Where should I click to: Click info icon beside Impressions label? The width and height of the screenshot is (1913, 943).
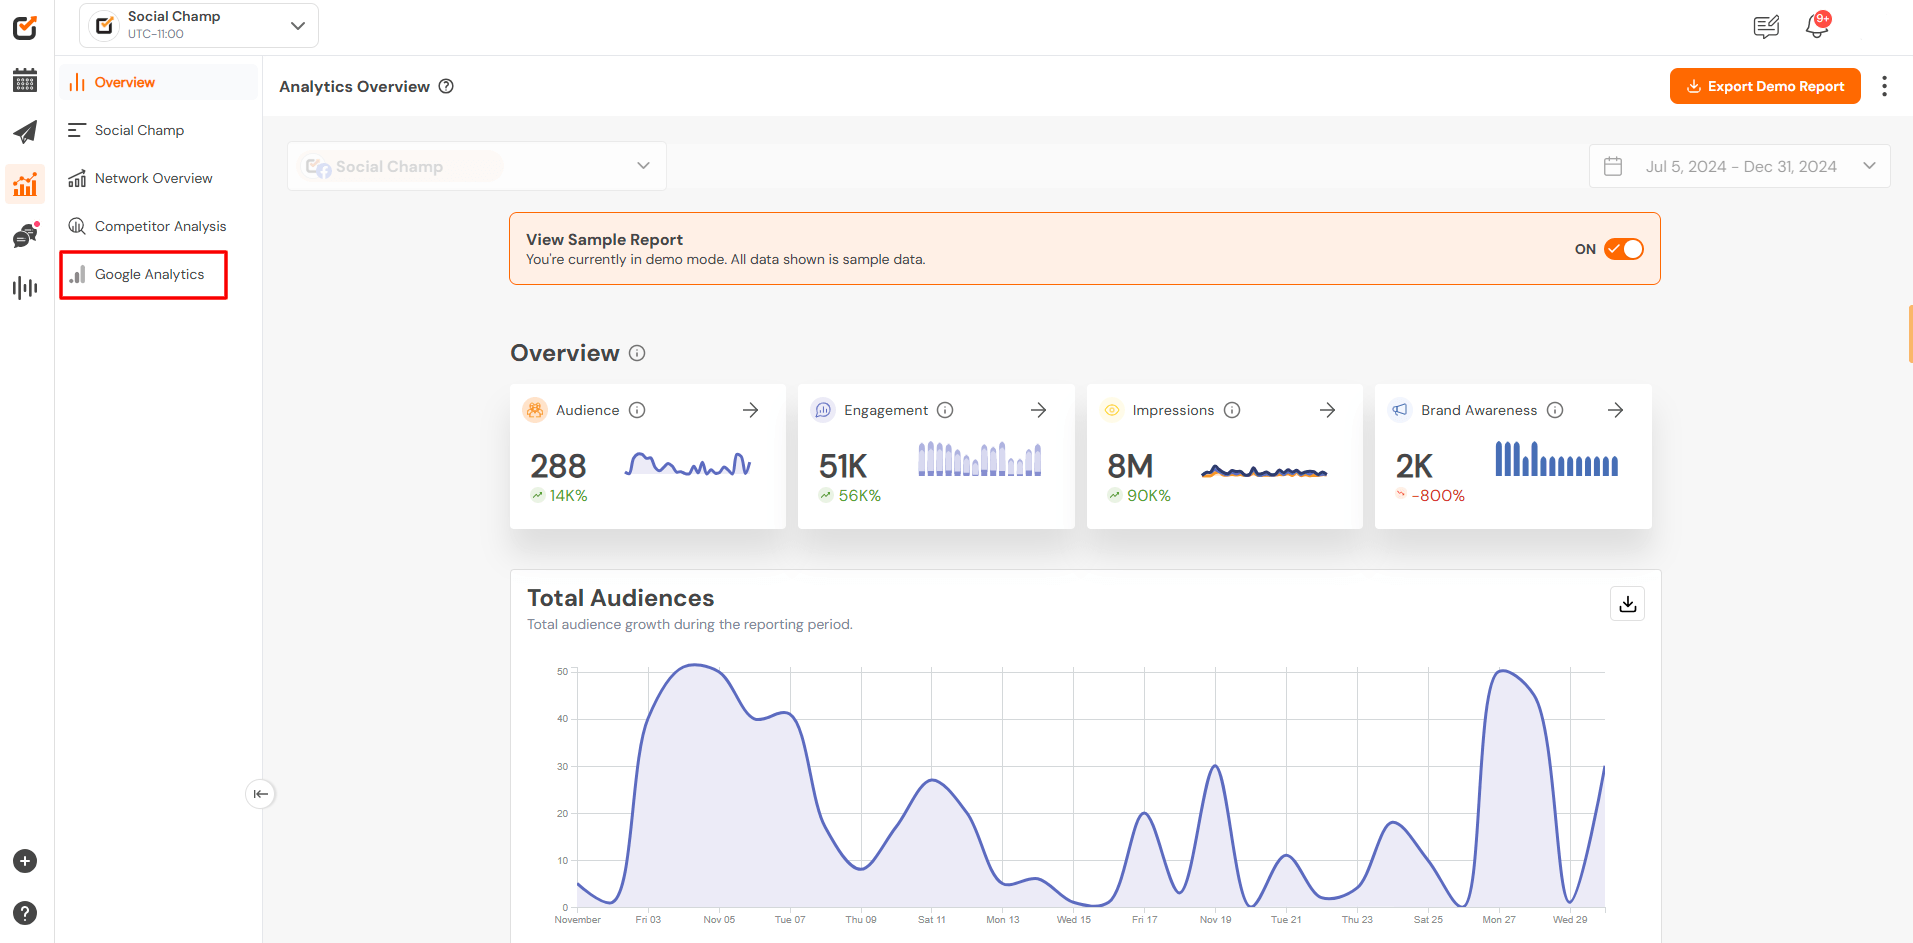pyautogui.click(x=1232, y=410)
